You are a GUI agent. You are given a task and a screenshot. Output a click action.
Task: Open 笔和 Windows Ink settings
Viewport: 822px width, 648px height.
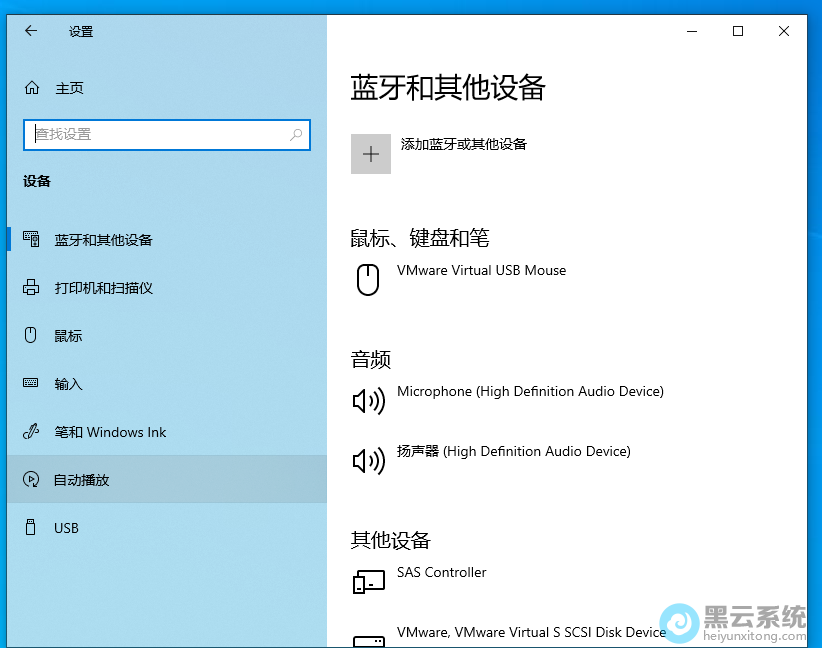coord(110,432)
